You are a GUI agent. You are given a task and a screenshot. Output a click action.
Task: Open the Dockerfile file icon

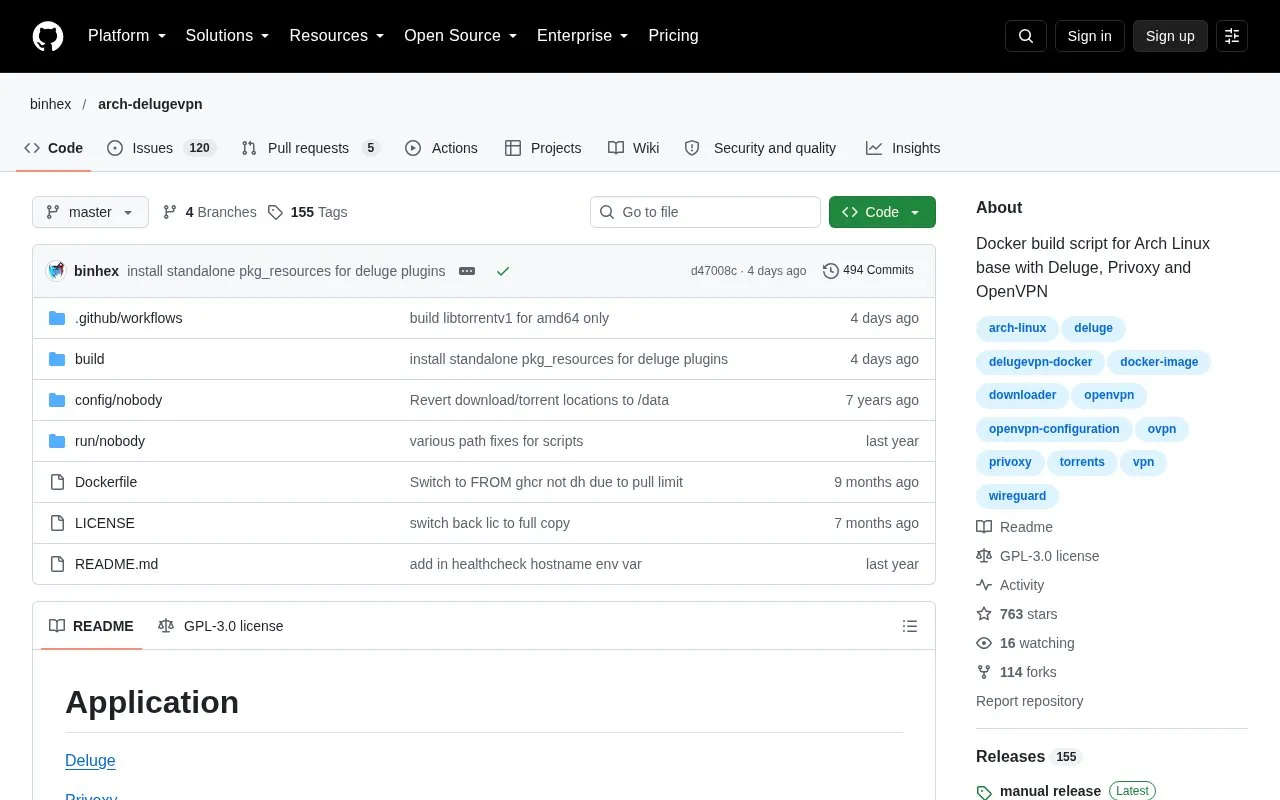(x=57, y=482)
